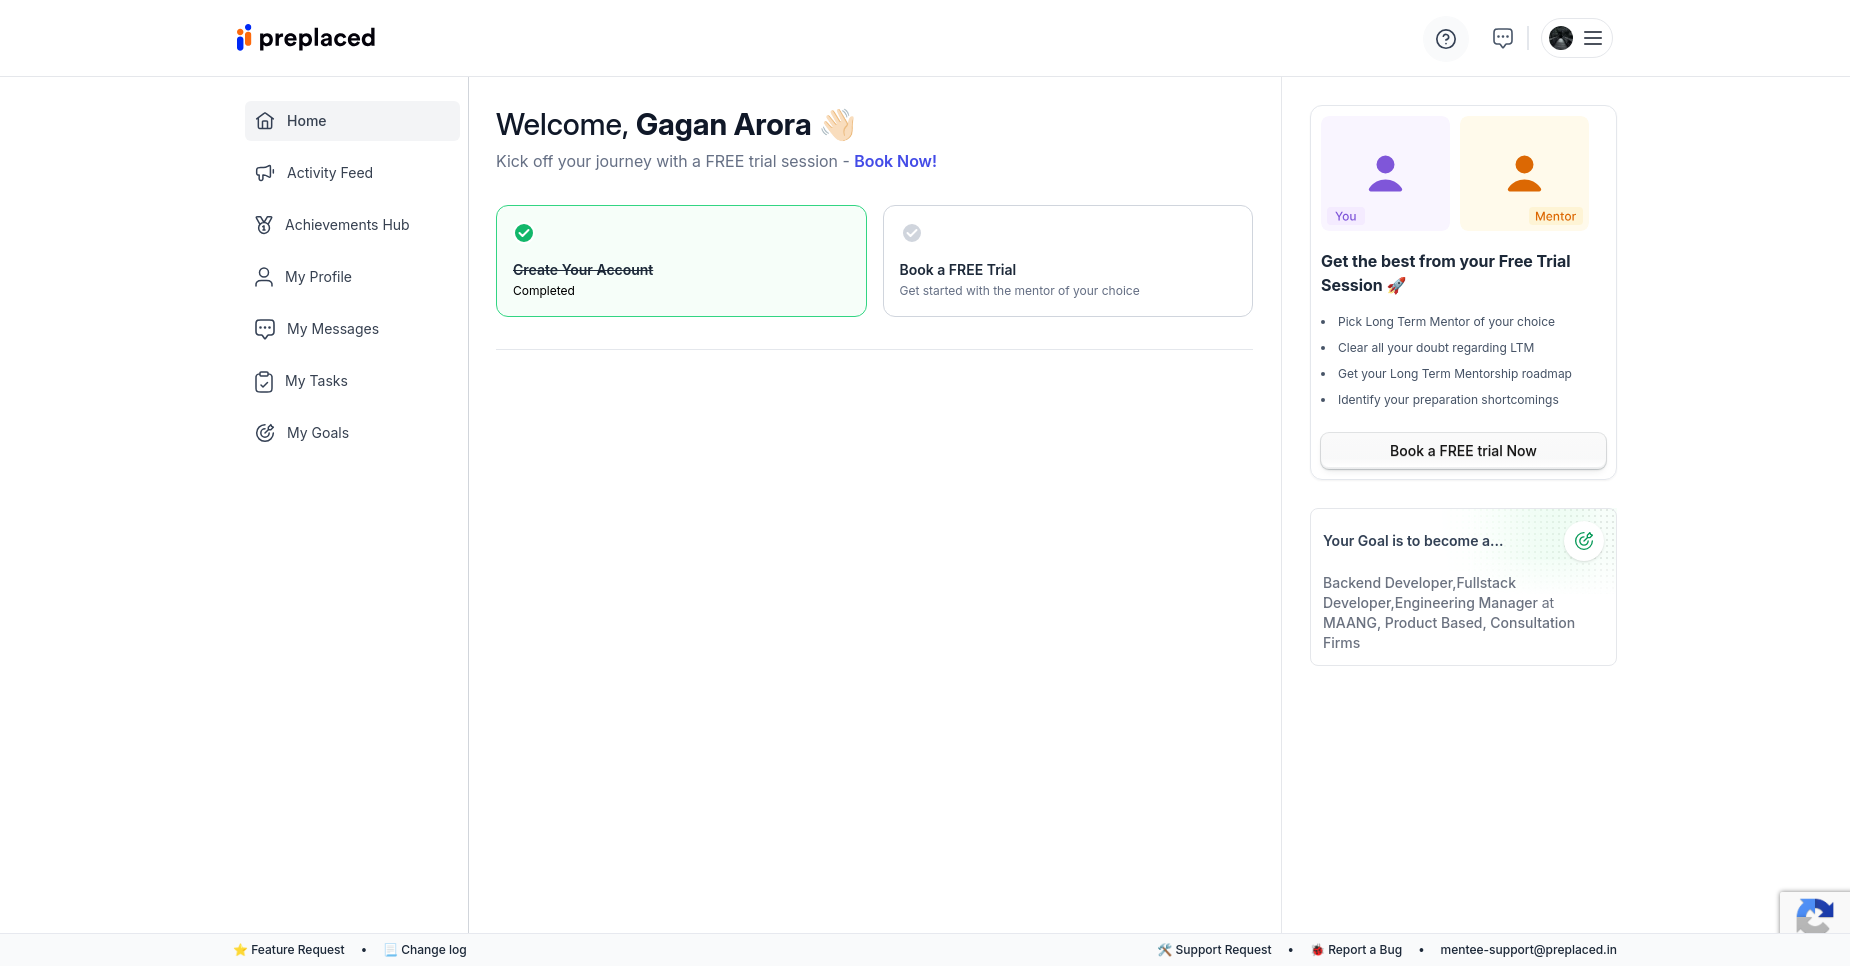1850x966 pixels.
Task: Open My Goals in the sidebar
Action: [317, 433]
